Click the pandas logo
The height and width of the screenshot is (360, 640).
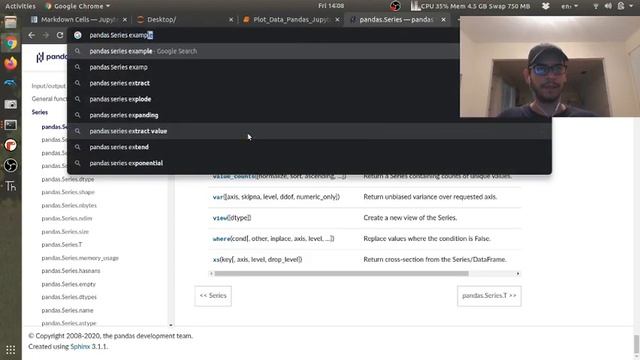click(x=51, y=57)
